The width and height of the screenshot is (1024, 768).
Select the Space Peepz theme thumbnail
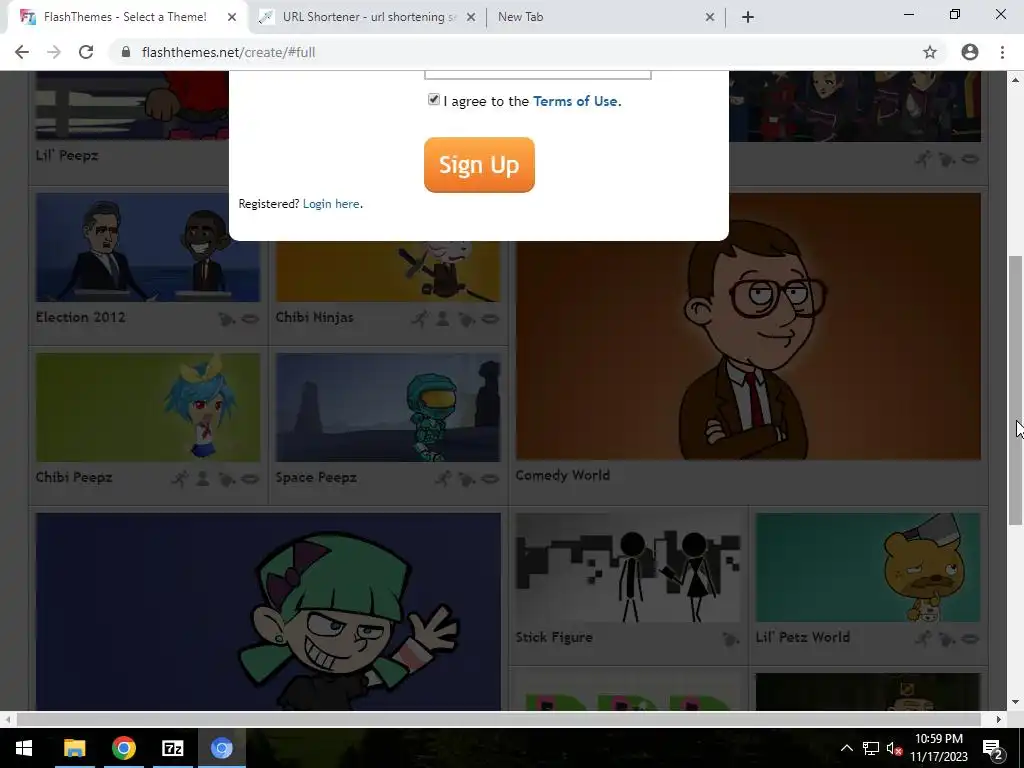[388, 408]
